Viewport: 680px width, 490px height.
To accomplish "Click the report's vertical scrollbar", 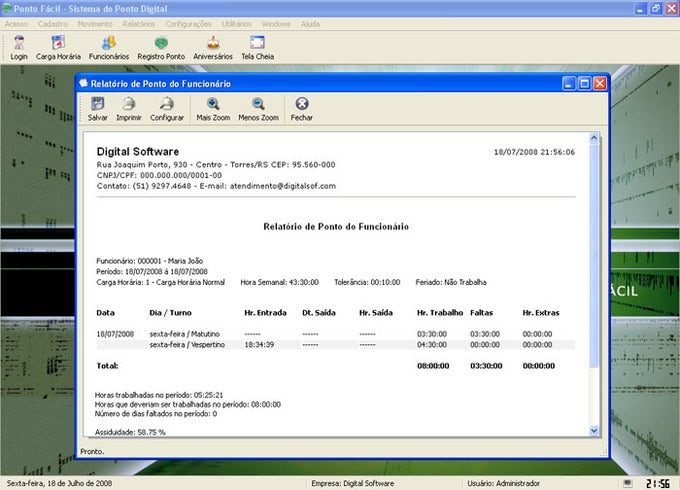I will tap(594, 250).
